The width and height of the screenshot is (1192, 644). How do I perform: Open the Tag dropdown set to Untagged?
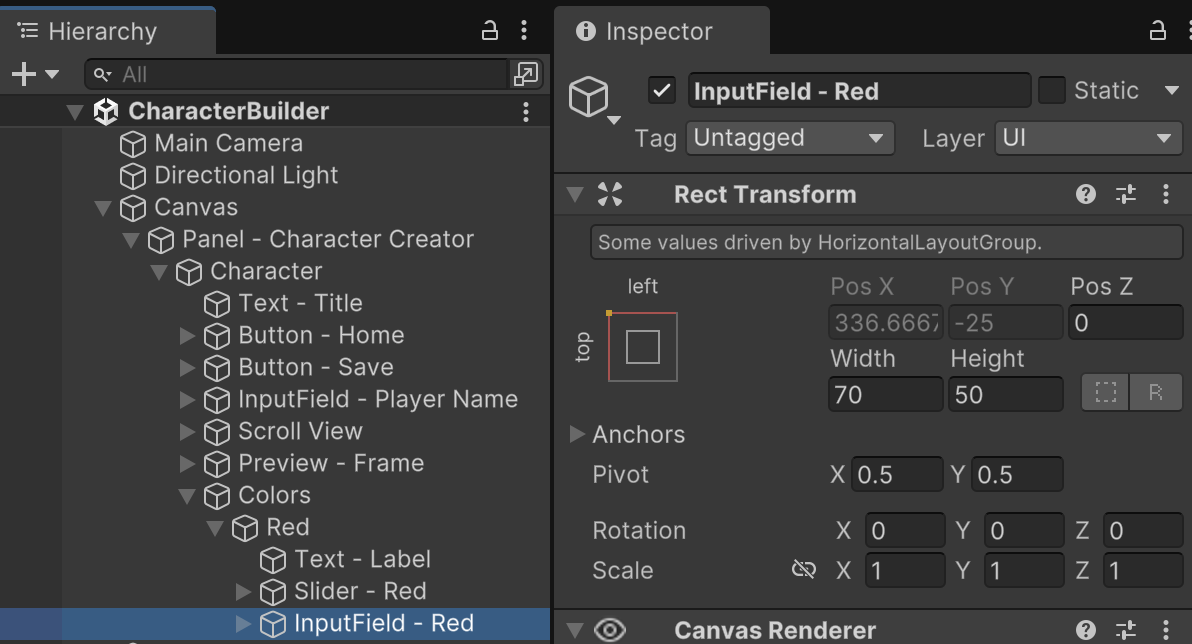click(788, 138)
